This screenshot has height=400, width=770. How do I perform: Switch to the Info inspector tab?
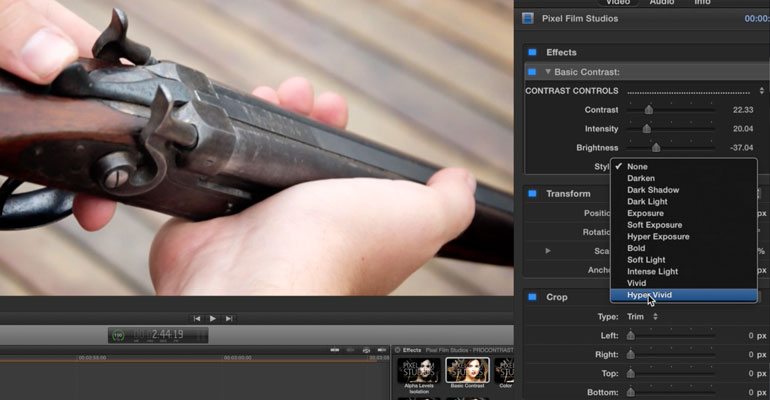702,2
